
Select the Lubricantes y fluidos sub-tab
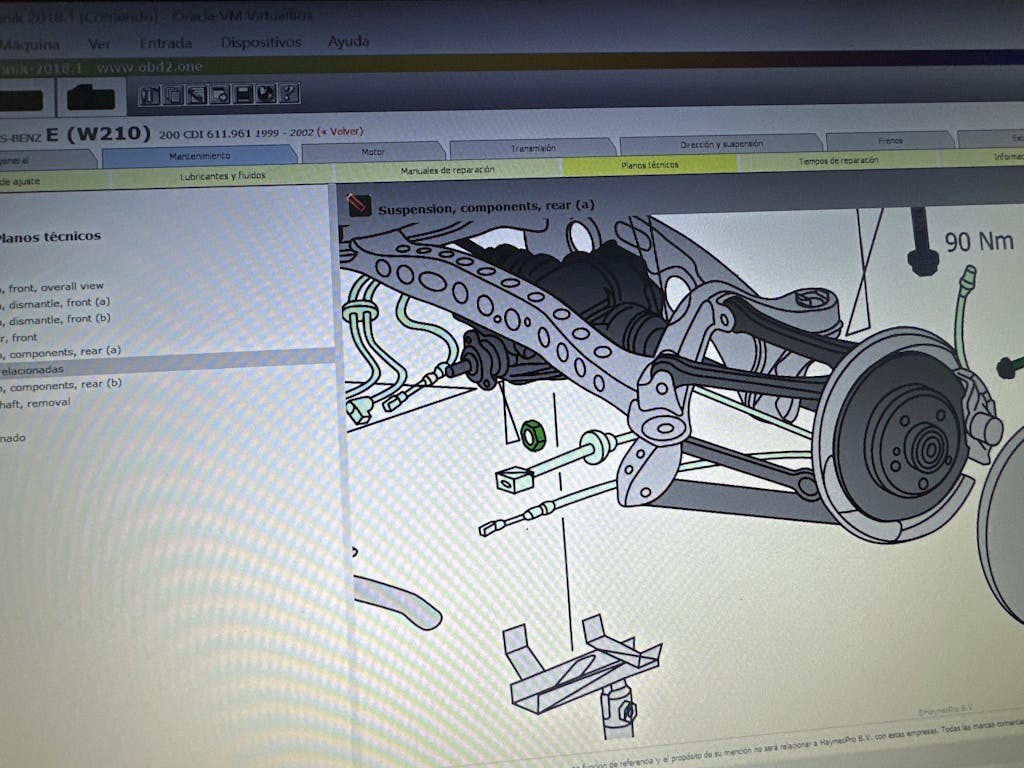222,175
